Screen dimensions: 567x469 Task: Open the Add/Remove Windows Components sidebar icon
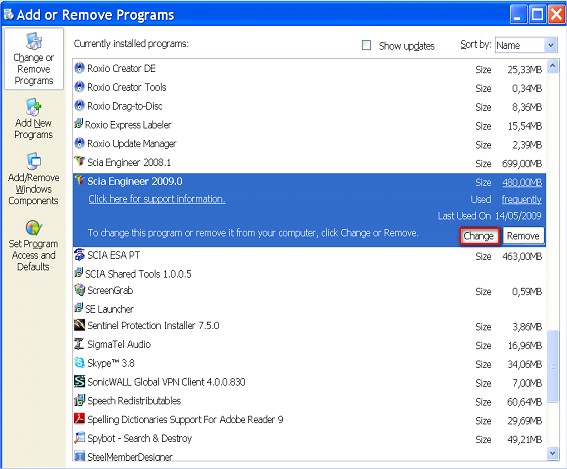tap(34, 161)
